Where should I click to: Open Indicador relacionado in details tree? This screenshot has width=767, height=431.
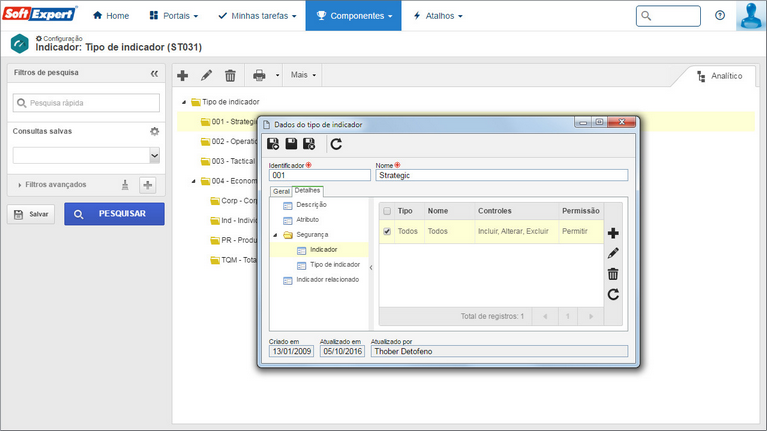[x=327, y=280]
